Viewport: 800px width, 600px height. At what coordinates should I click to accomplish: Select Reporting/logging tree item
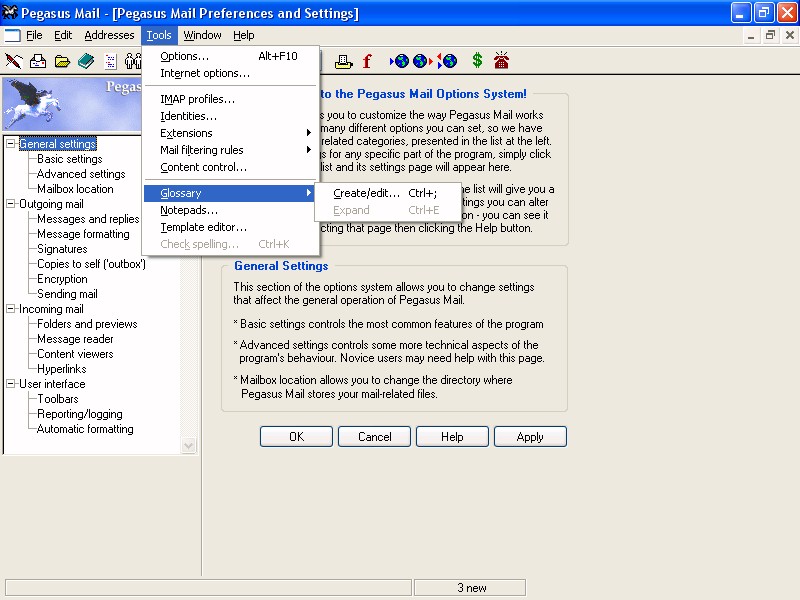(80, 414)
